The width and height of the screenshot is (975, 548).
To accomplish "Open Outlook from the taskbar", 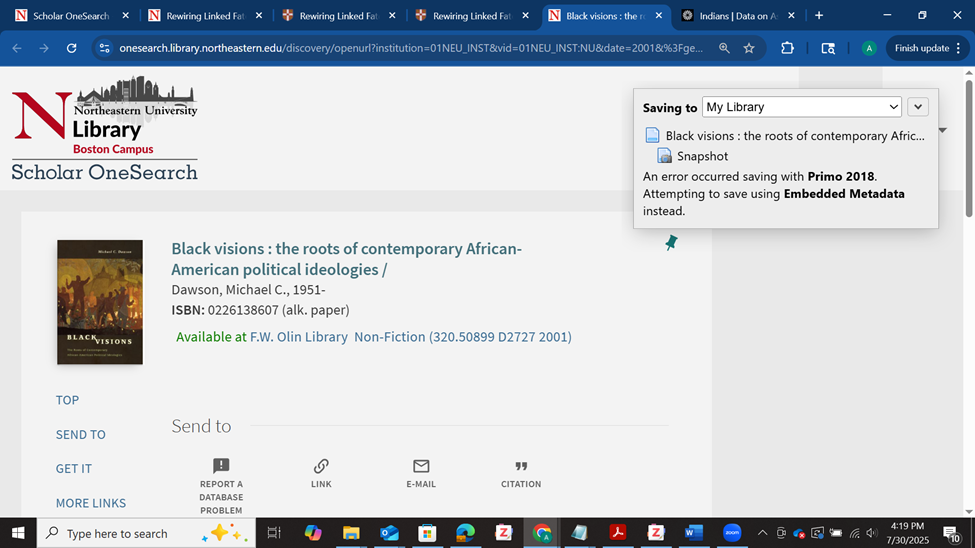I will tap(389, 533).
